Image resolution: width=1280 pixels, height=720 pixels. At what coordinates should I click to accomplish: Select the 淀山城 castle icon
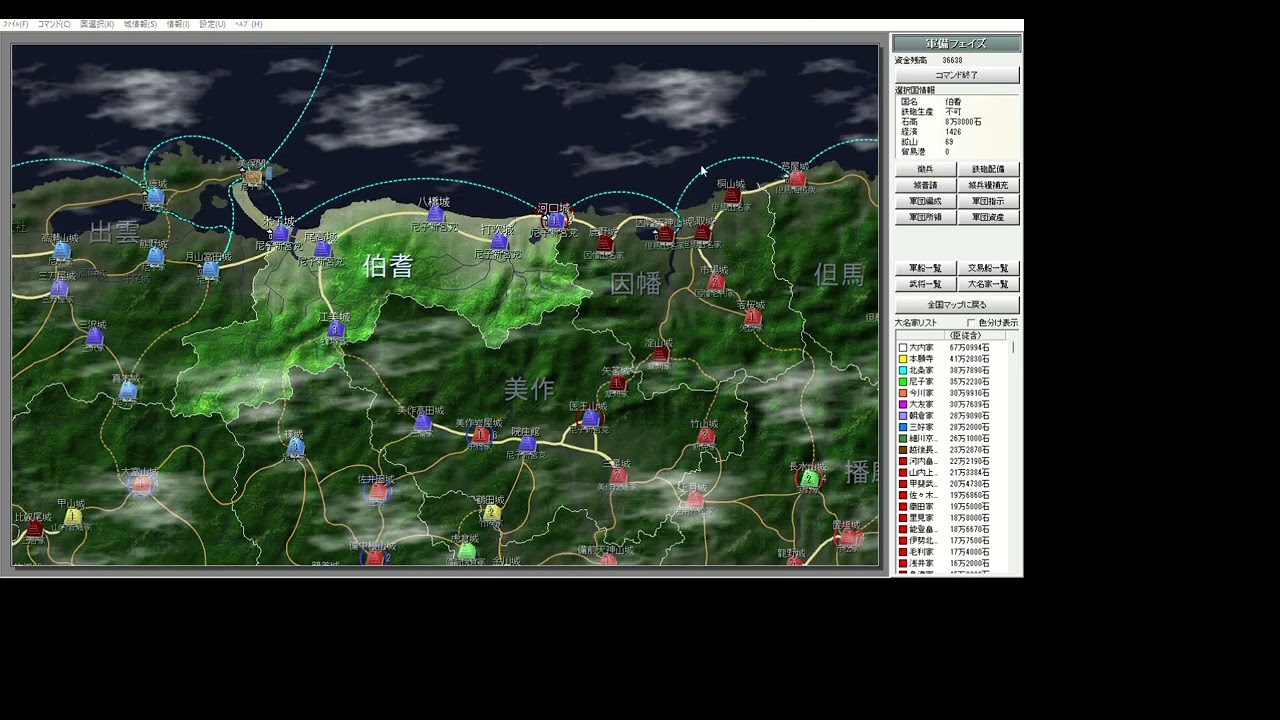tap(659, 355)
